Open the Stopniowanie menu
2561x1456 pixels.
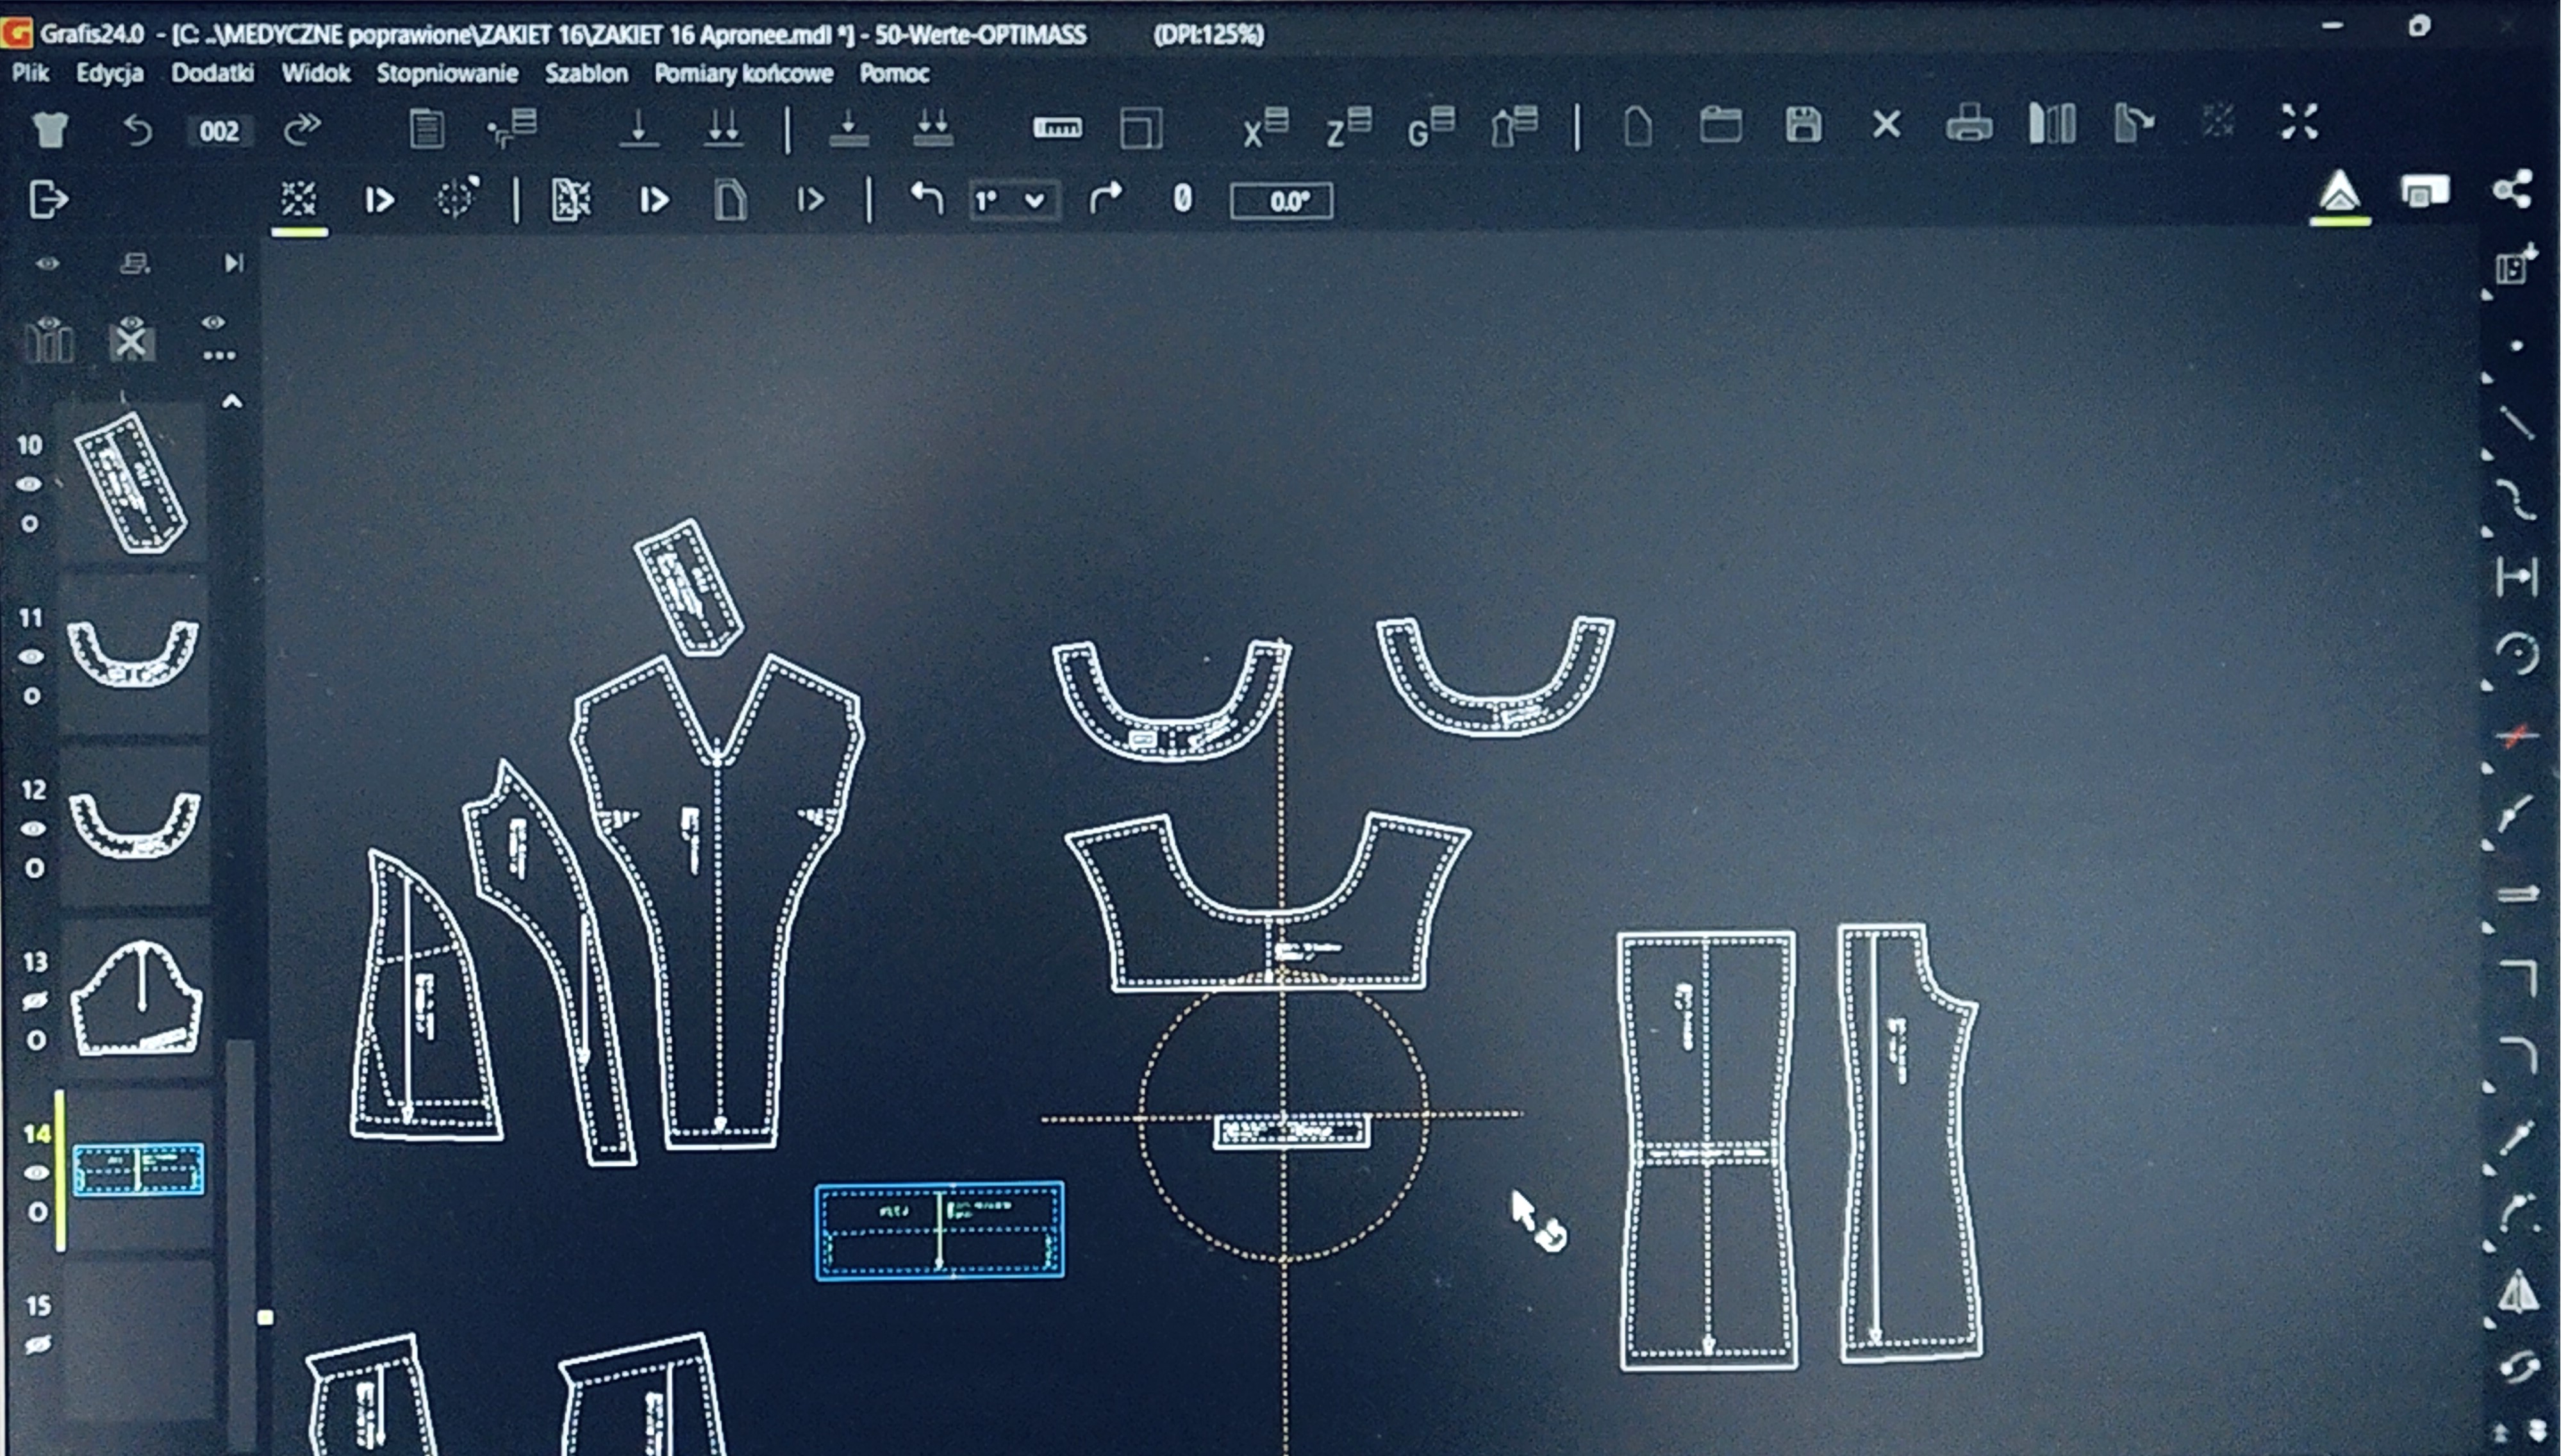[x=447, y=73]
